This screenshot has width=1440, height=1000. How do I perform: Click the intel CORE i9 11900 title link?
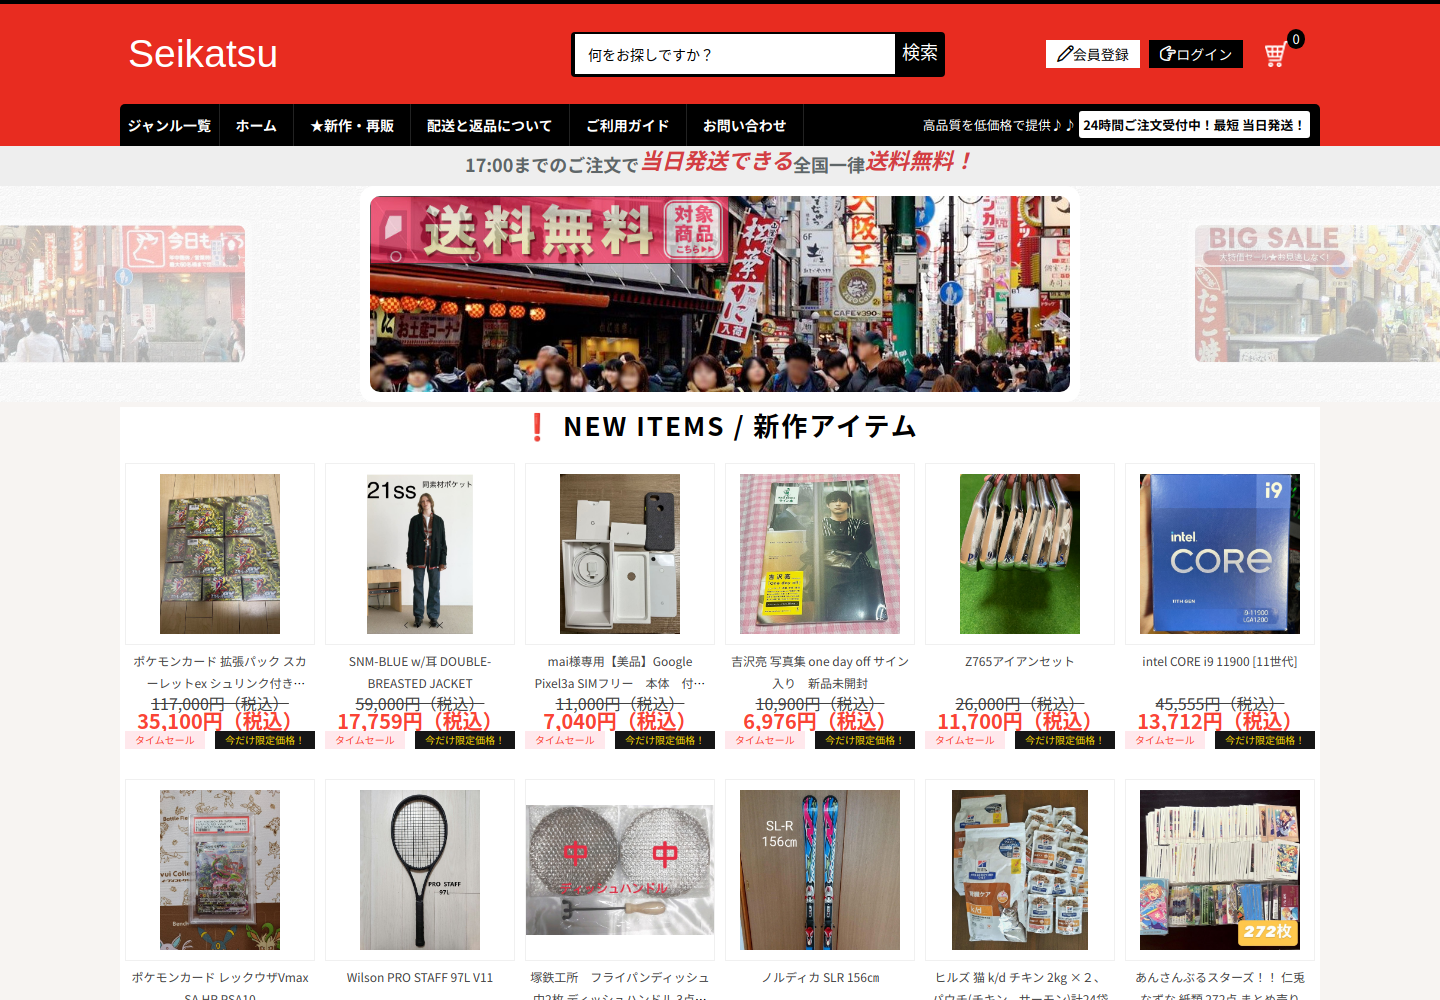[x=1220, y=662]
